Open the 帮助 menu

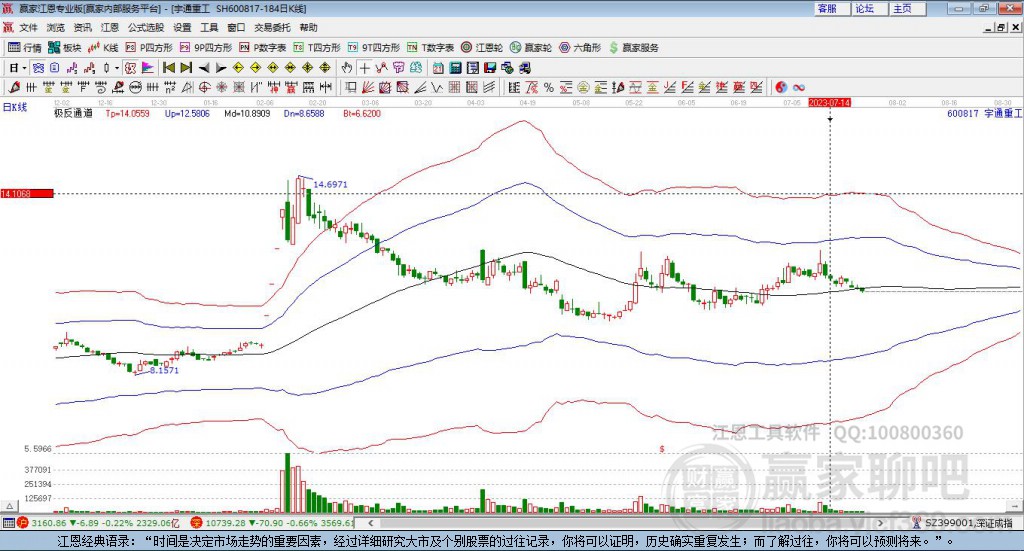tap(308, 27)
